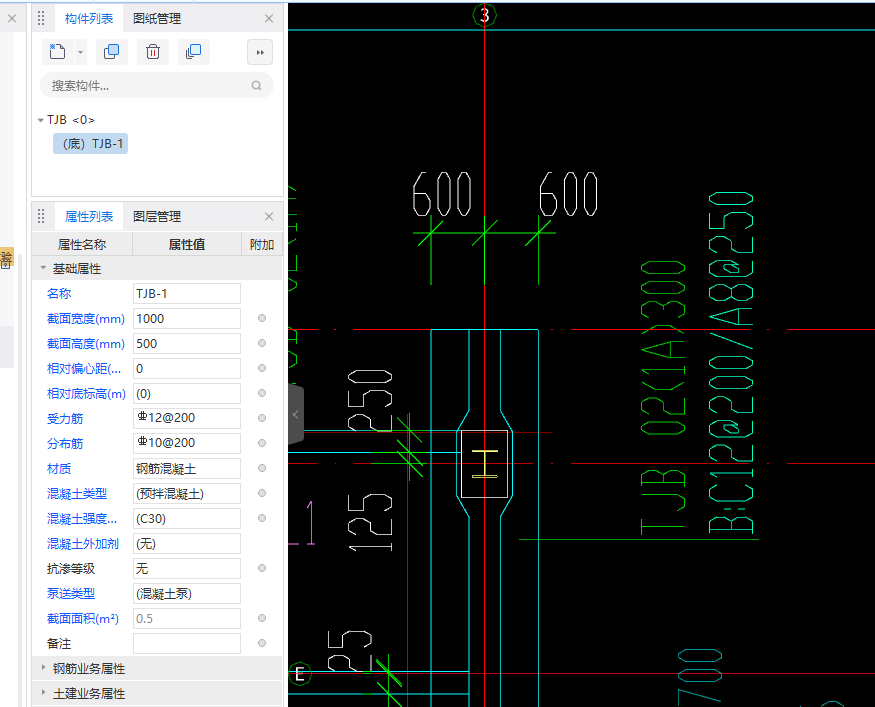Expand more toolbar options double-arrow
This screenshot has height=707, width=875.
(x=260, y=52)
